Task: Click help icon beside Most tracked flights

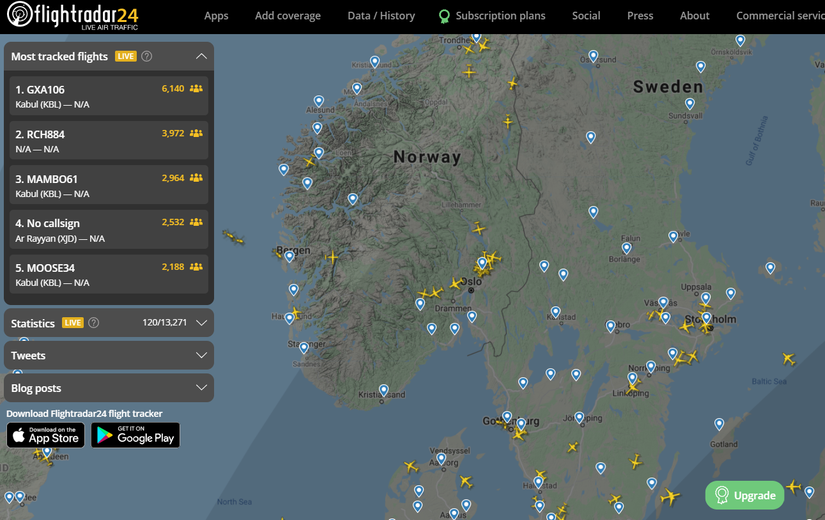Action: point(147,57)
